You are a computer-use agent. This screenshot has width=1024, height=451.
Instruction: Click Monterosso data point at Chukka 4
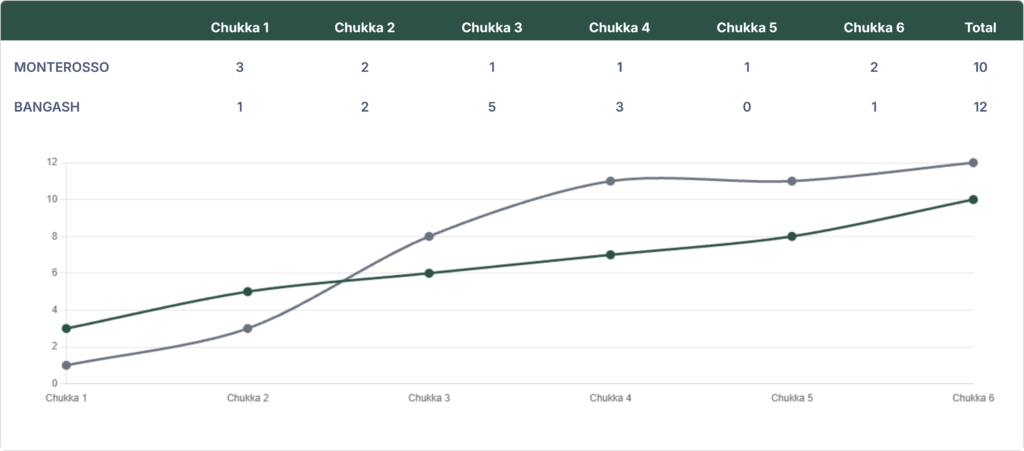point(611,255)
